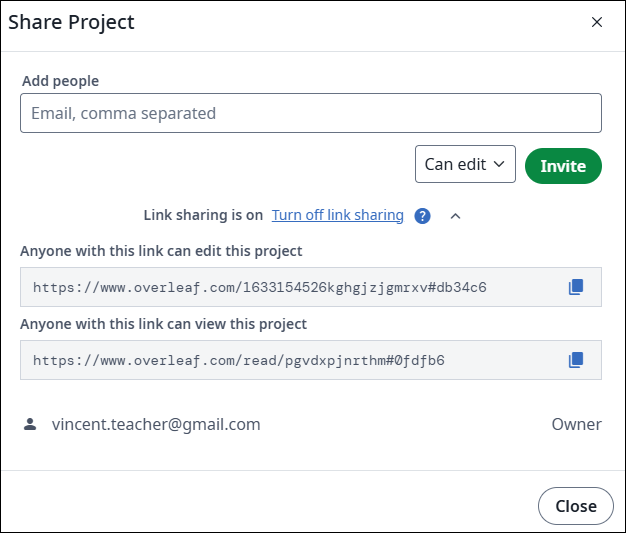The image size is (626, 533).
Task: Open the Can edit permission dropdown
Action: 465,164
